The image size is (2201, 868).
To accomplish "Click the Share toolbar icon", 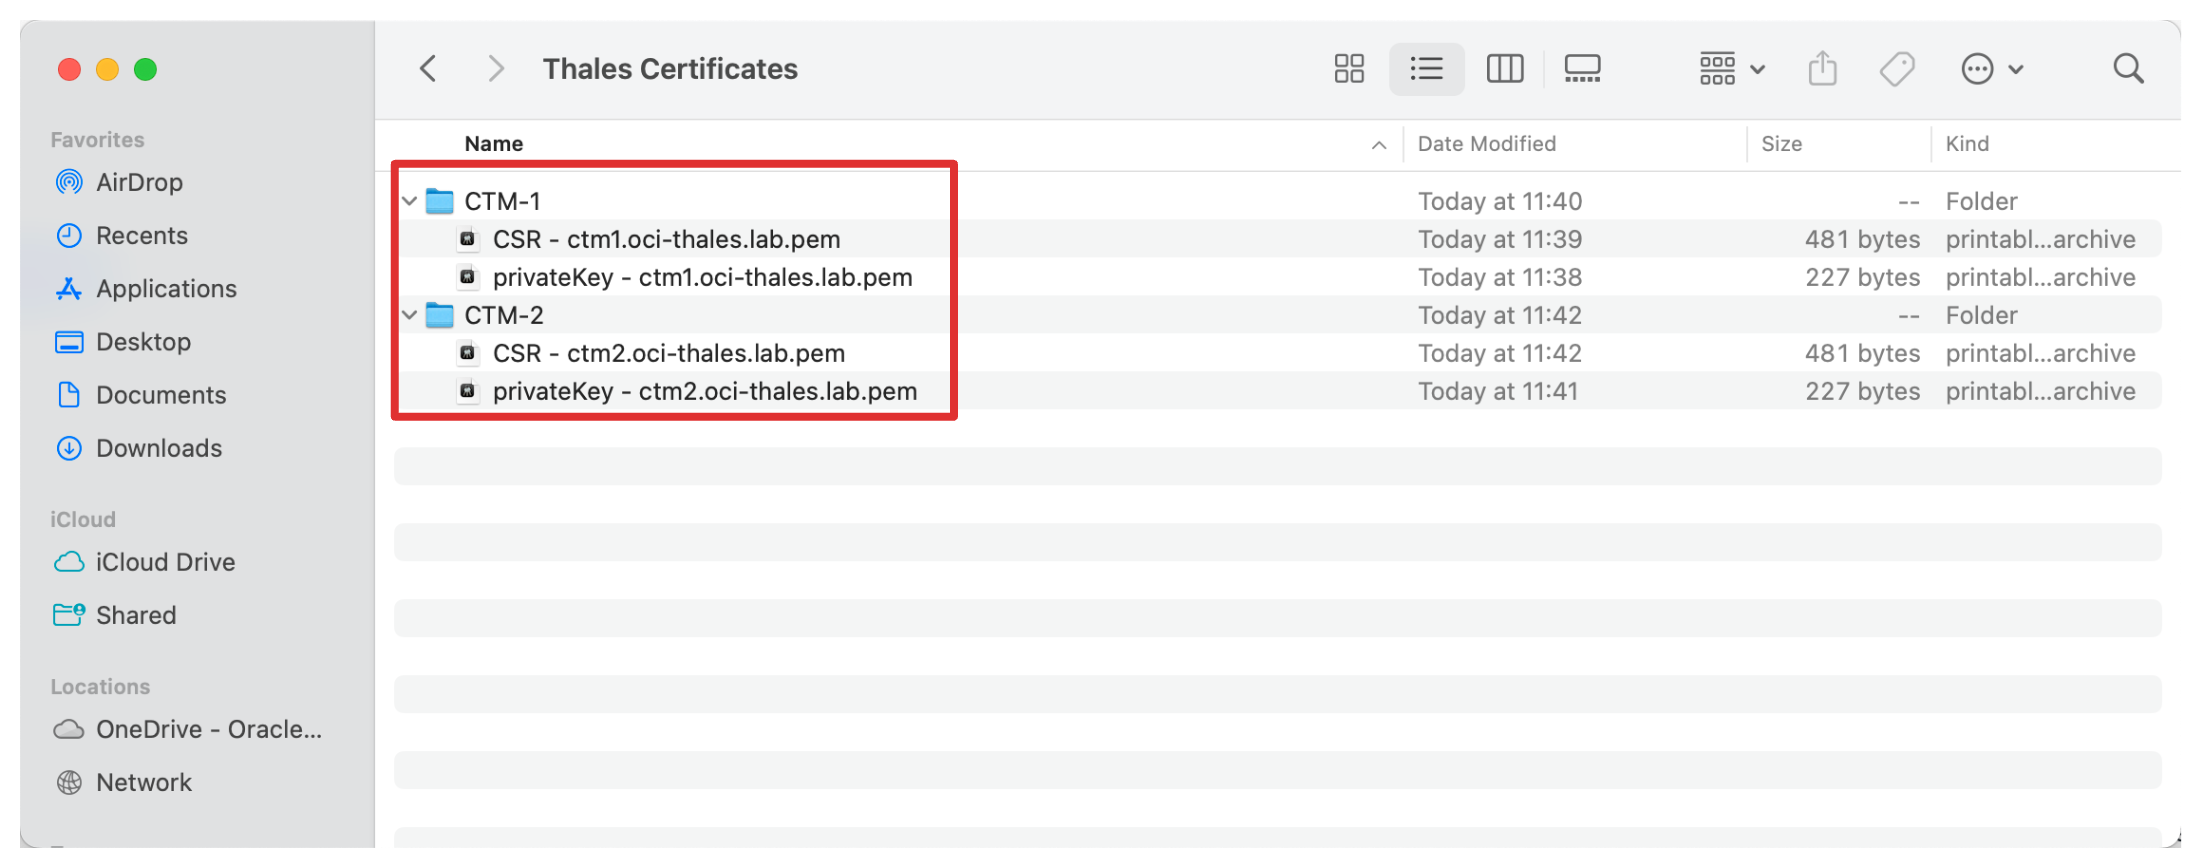I will point(1822,69).
